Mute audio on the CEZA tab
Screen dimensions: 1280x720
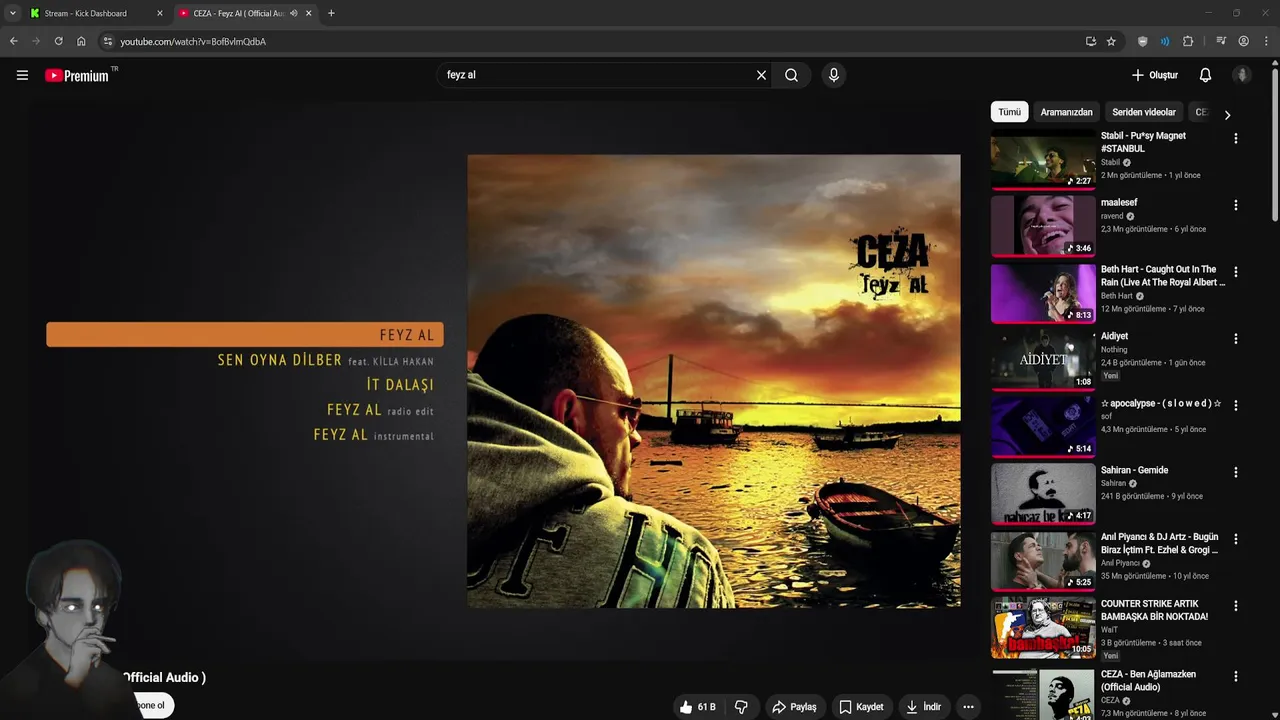[x=294, y=13]
